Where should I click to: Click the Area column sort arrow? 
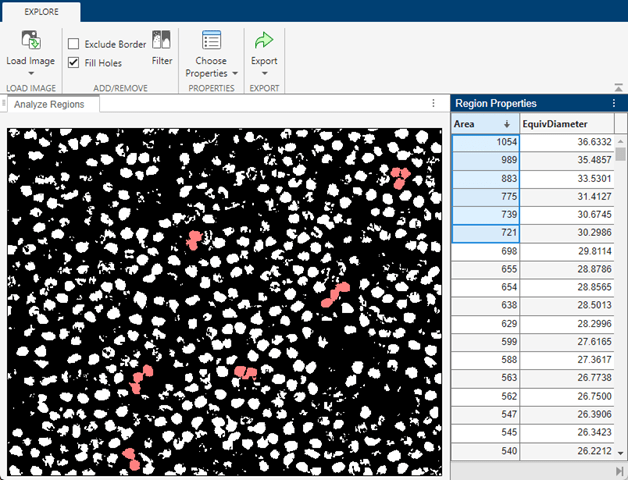point(507,124)
